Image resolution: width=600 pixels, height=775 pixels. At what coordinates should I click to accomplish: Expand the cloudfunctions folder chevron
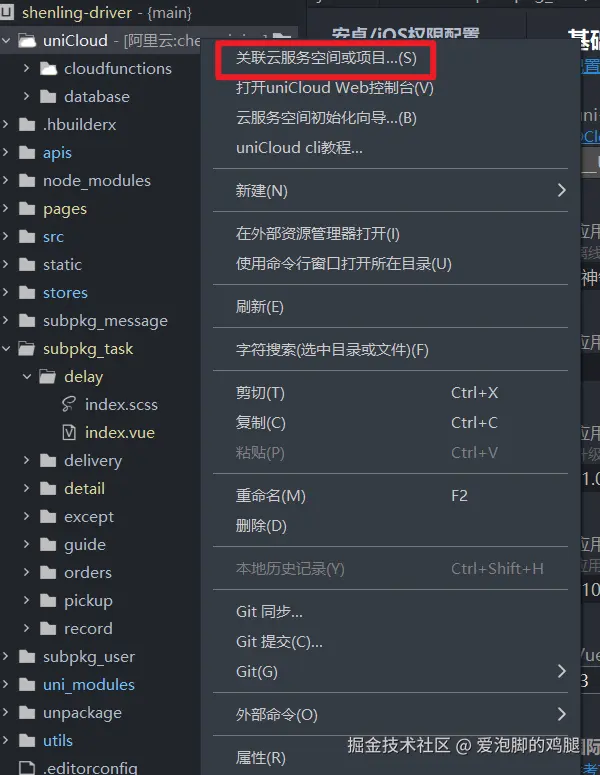(x=27, y=68)
